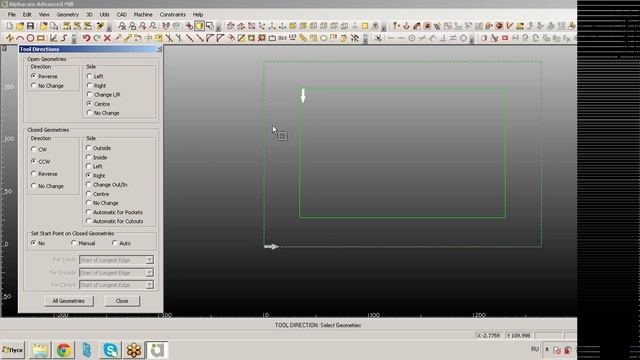Open Skype from the taskbar
The height and width of the screenshot is (360, 640).
click(x=111, y=350)
